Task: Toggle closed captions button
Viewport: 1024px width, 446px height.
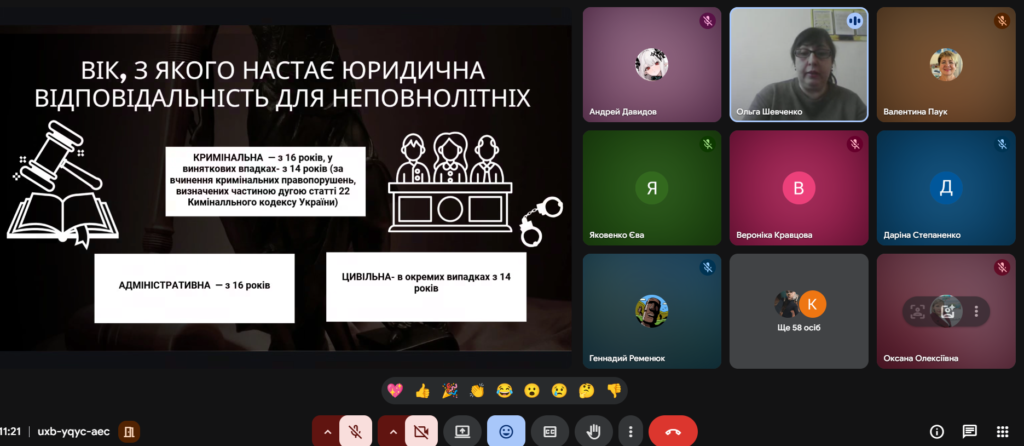Action: [550, 431]
